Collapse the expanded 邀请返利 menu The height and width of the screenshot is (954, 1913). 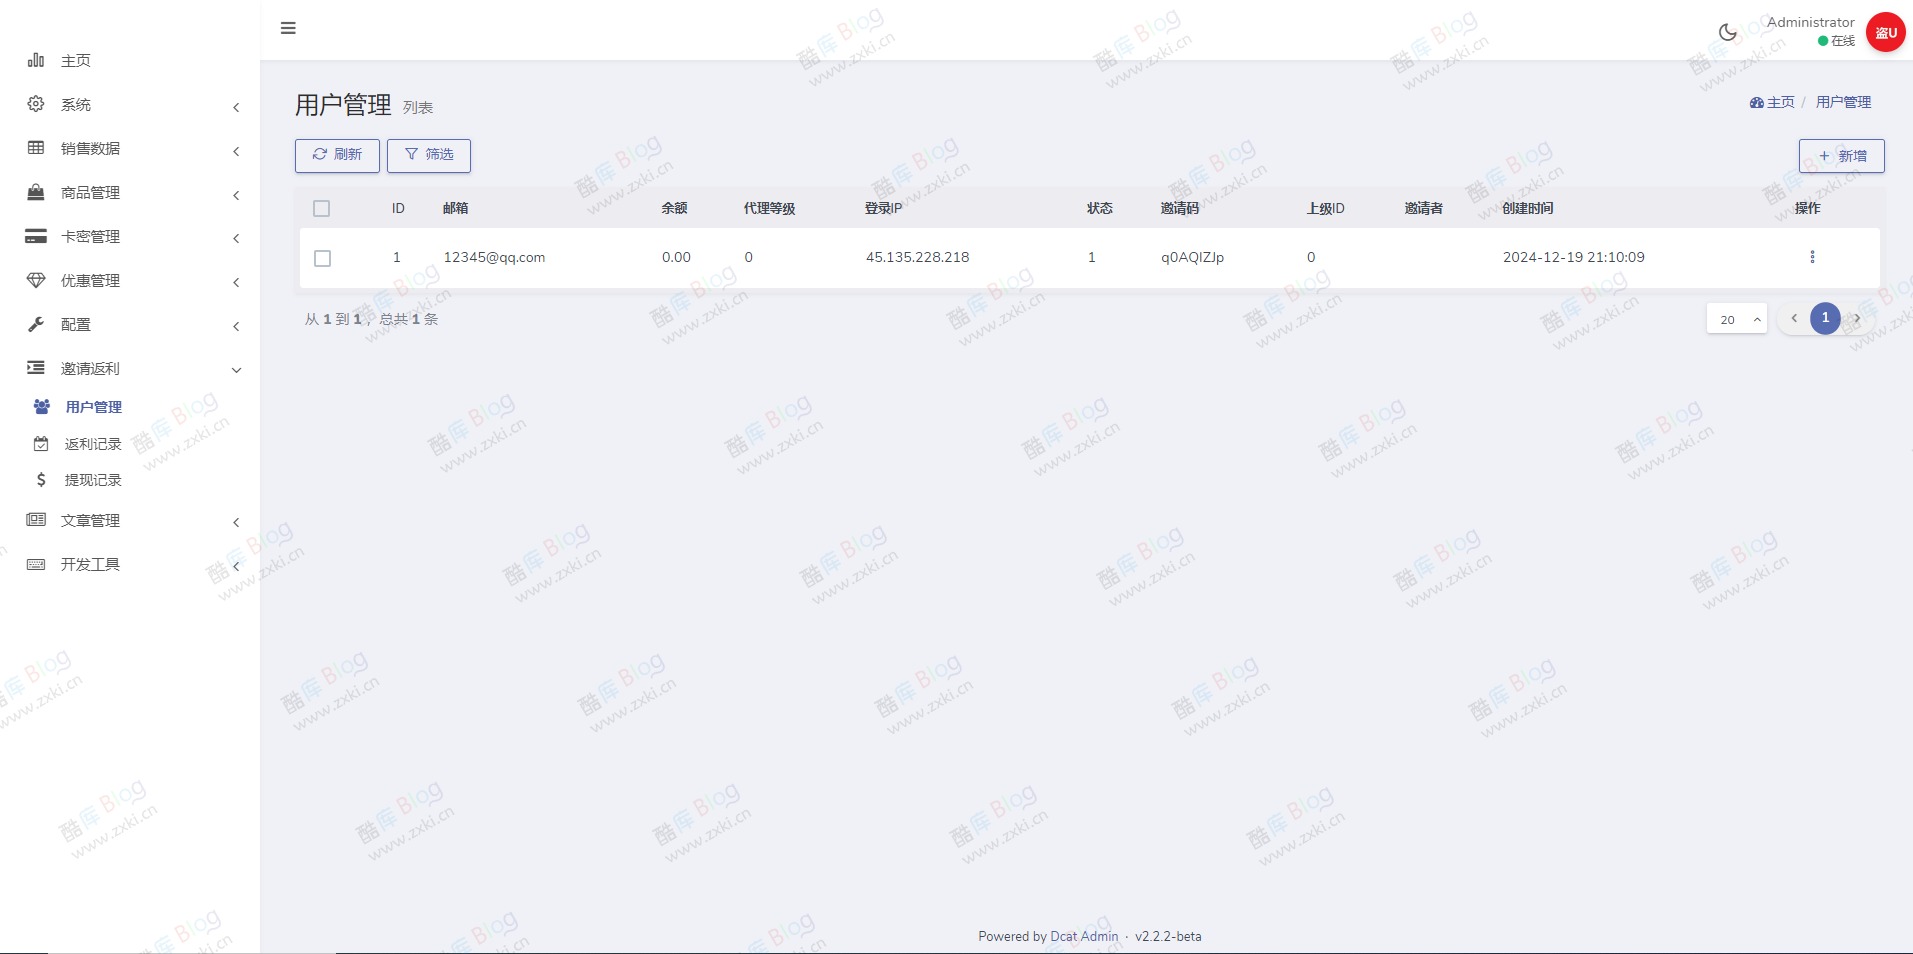pyautogui.click(x=91, y=368)
